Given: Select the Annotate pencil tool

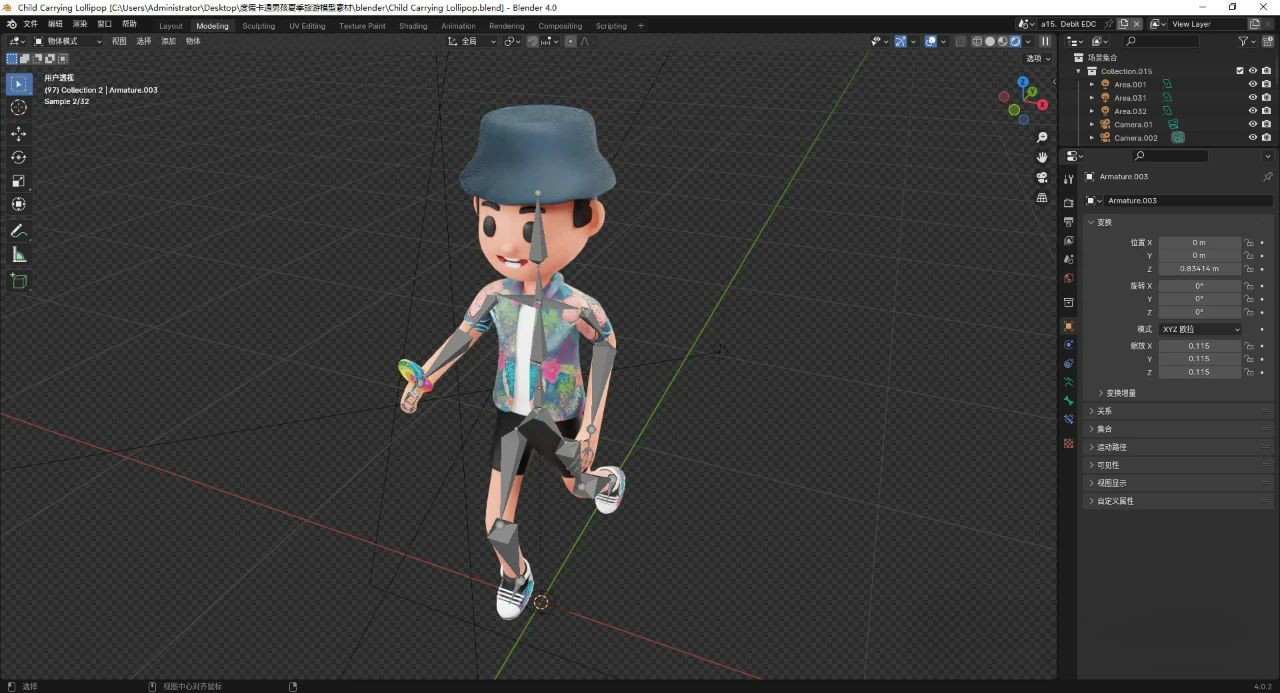Looking at the screenshot, I should [18, 231].
